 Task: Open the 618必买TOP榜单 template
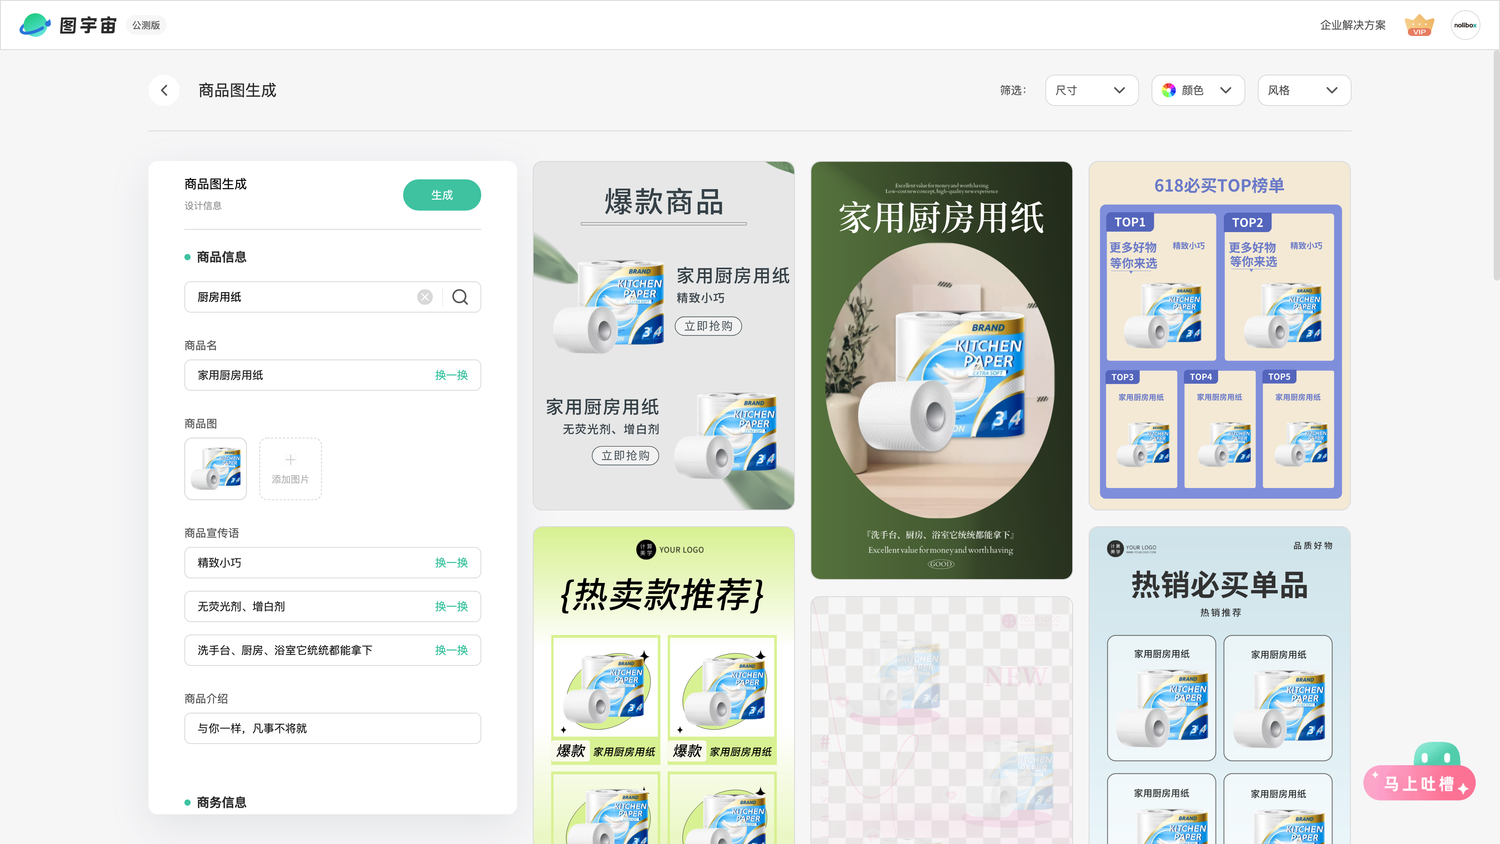1219,336
